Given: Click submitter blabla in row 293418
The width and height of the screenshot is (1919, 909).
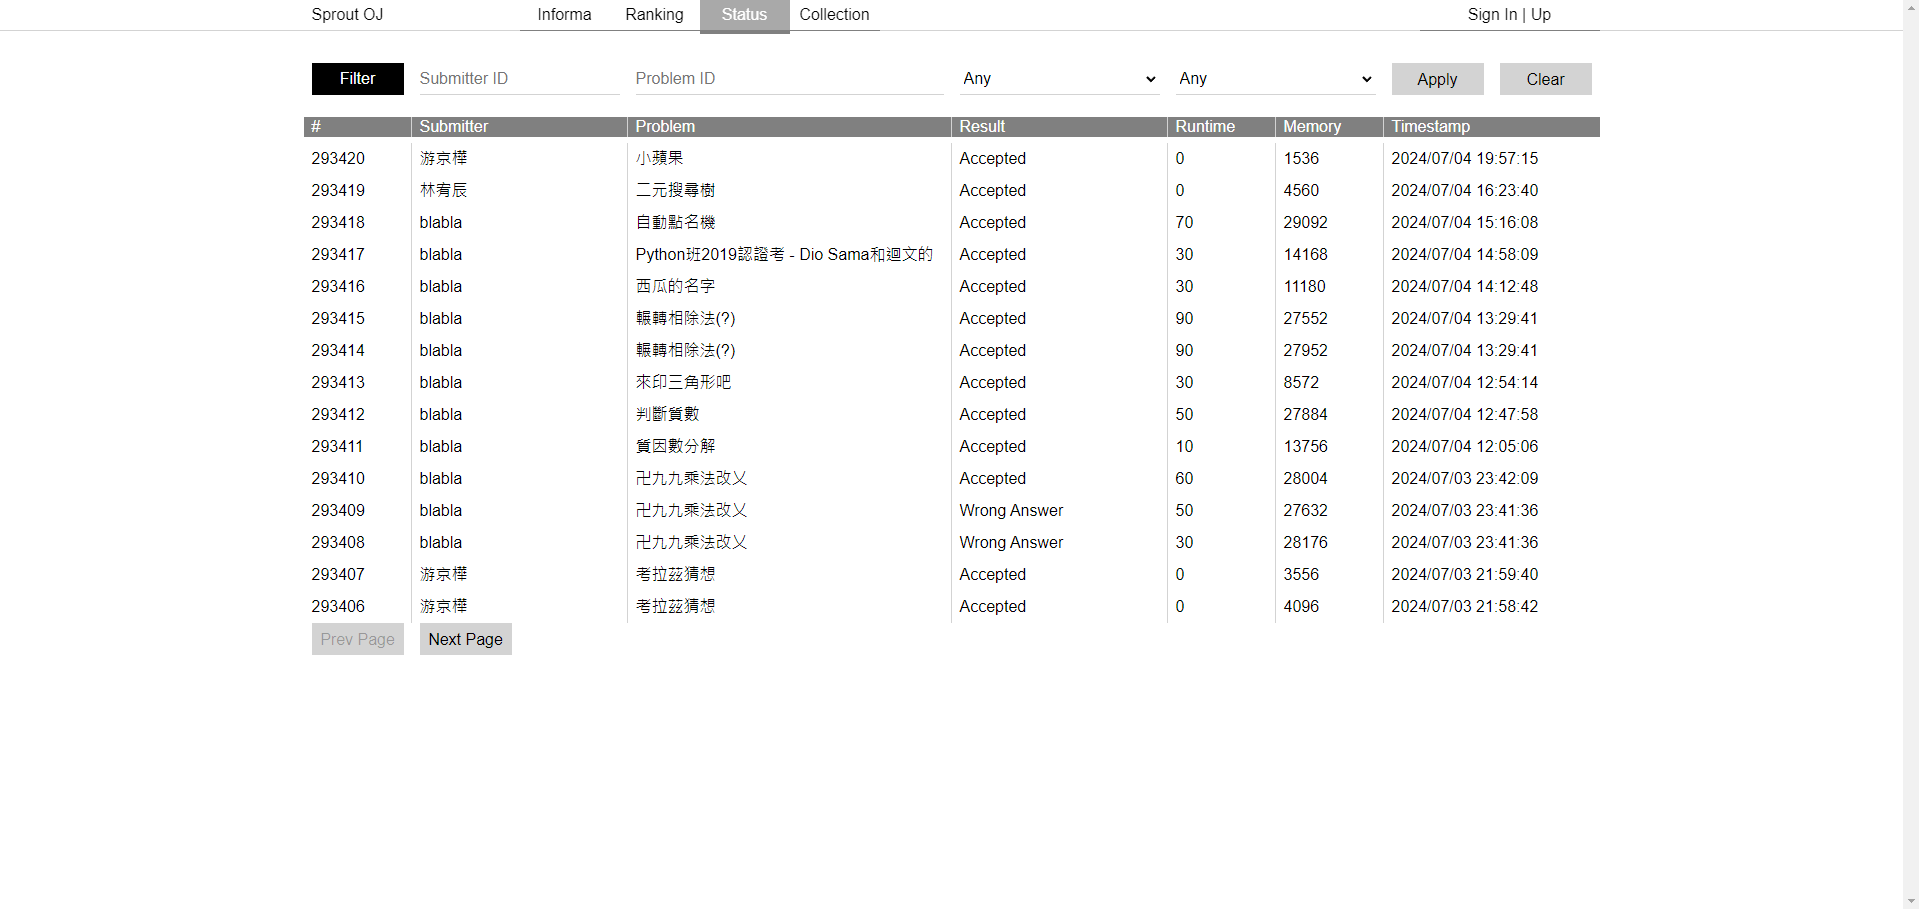Looking at the screenshot, I should [440, 223].
